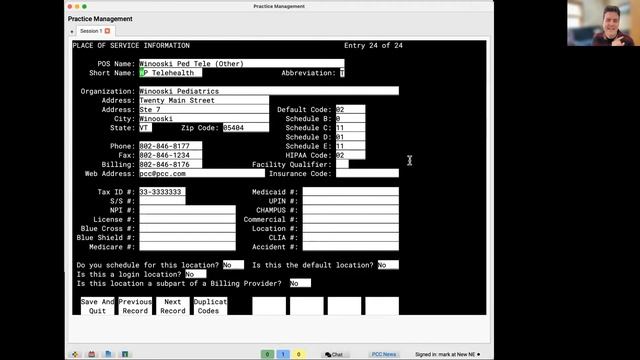Screen dimensions: 640x360
Task: Click the Schedule B field
Action: coord(351,118)
